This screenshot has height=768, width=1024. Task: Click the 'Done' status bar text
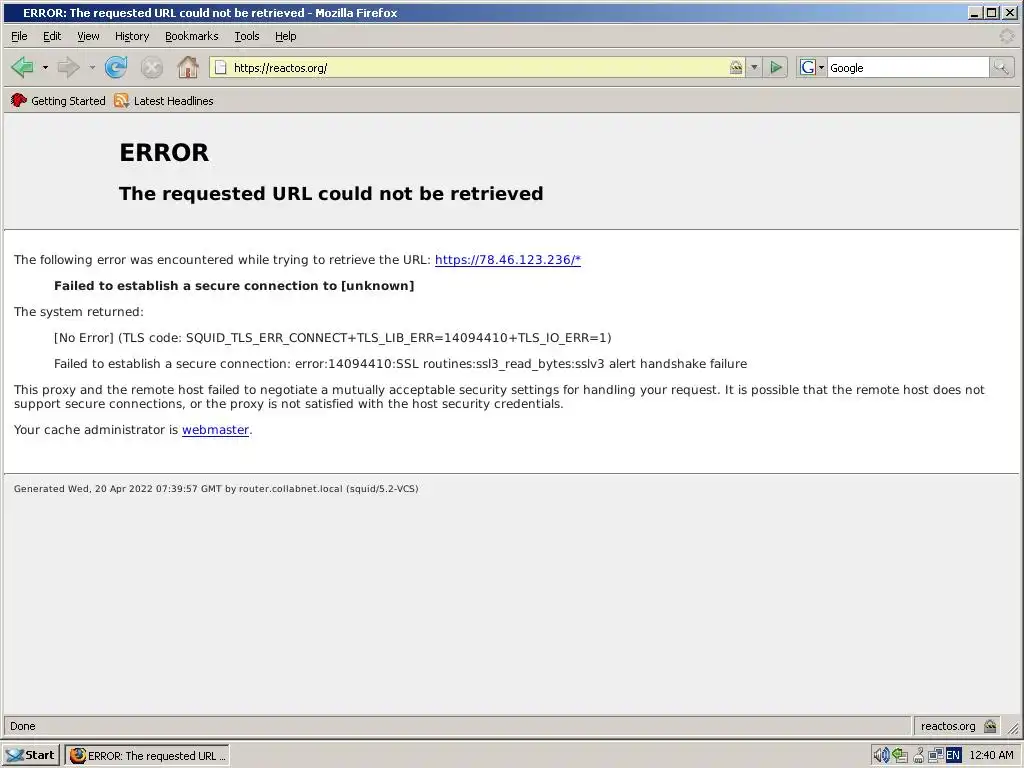[23, 726]
